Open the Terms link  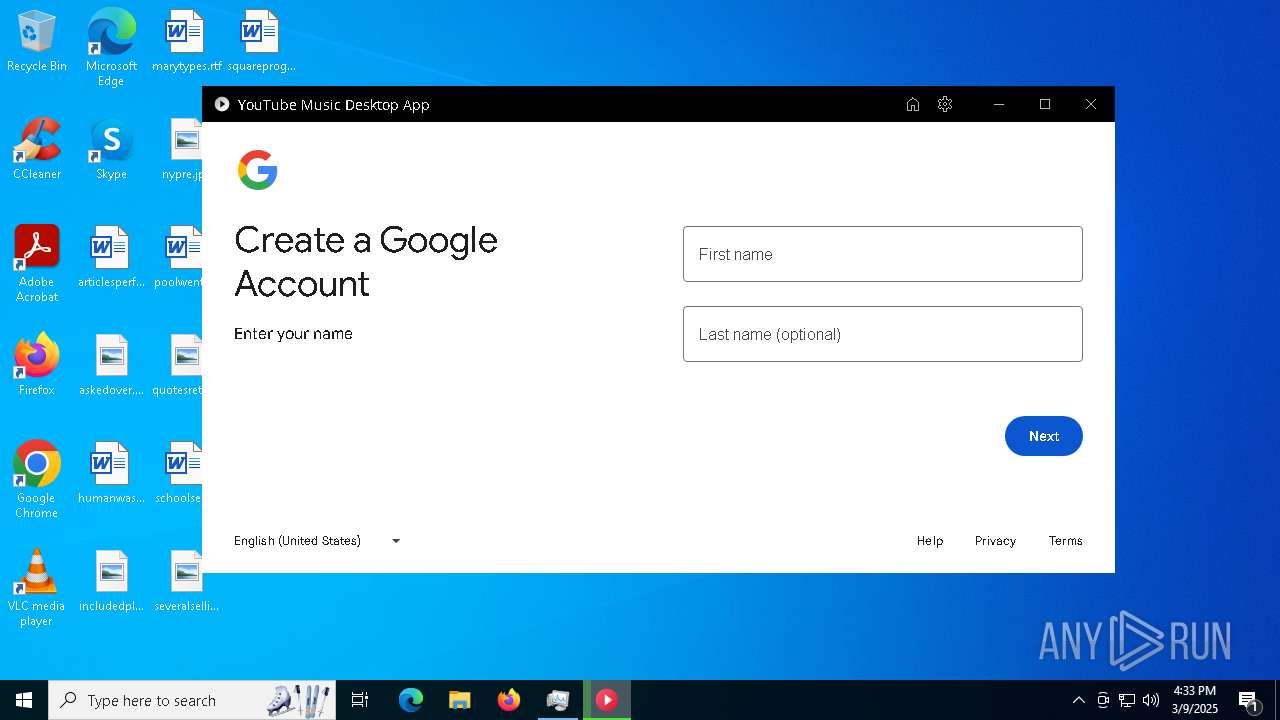pos(1065,541)
